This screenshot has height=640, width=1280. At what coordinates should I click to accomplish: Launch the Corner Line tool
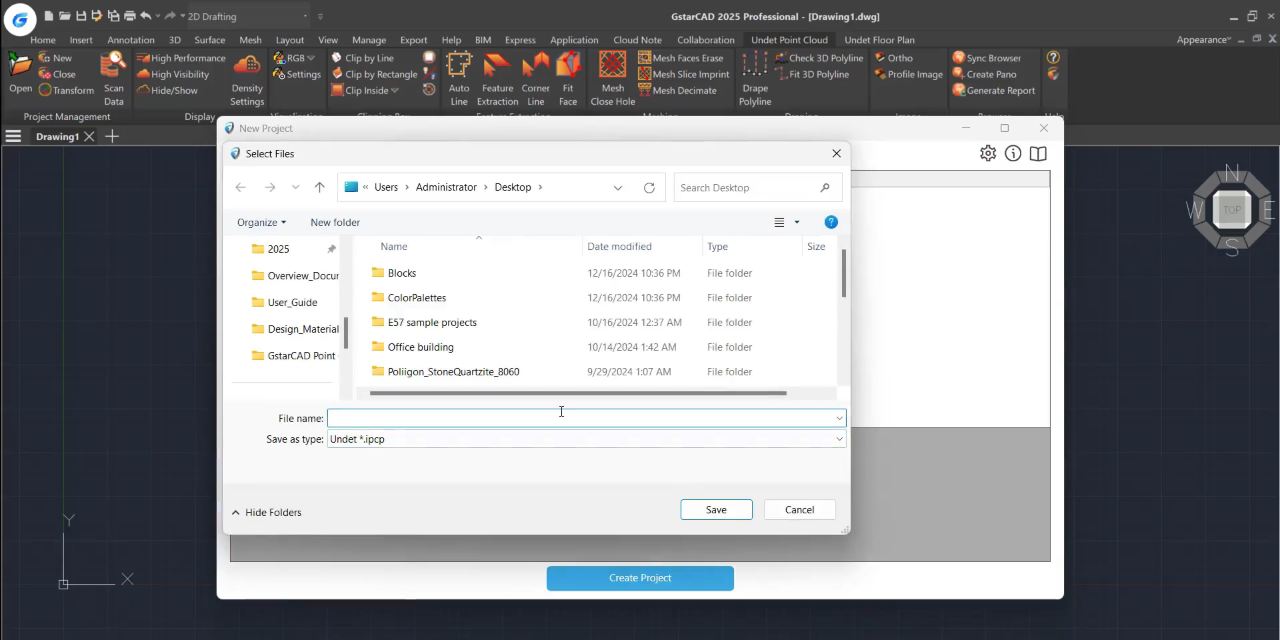pyautogui.click(x=536, y=79)
